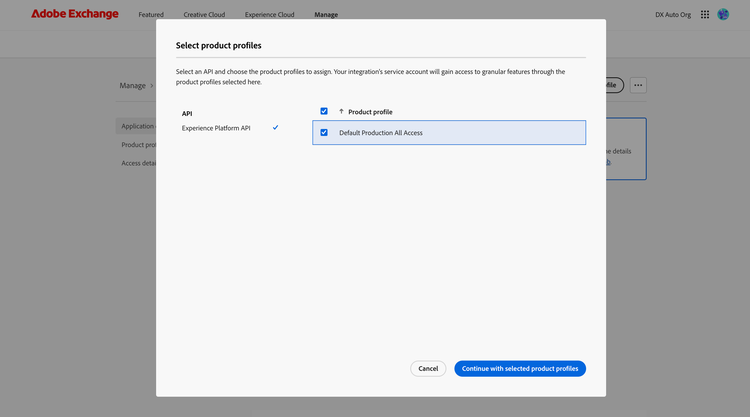Select Experience Platform API in list
Image resolution: width=750 pixels, height=417 pixels.
[216, 128]
